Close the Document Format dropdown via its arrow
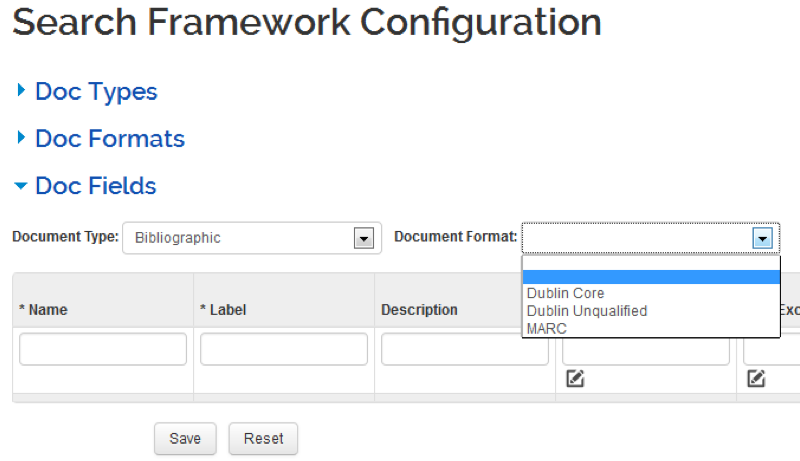Image resolution: width=800 pixels, height=461 pixels. (x=762, y=238)
